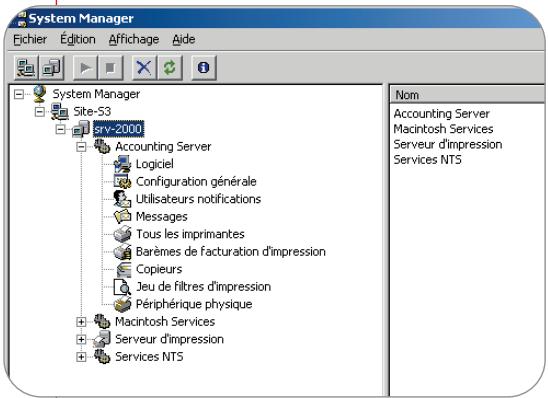Select Macintosh Services in the right list
This screenshot has height=398, width=548.
[443, 129]
